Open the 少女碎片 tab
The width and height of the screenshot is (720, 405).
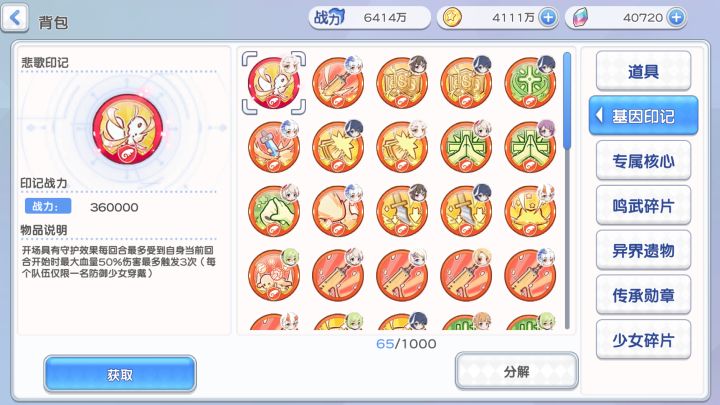[643, 340]
